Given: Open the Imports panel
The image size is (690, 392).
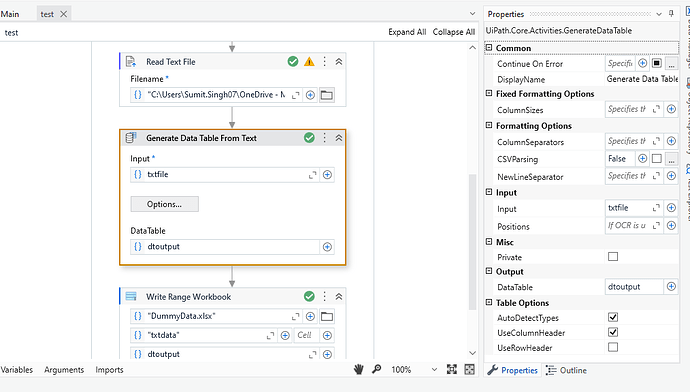Looking at the screenshot, I should (x=109, y=370).
